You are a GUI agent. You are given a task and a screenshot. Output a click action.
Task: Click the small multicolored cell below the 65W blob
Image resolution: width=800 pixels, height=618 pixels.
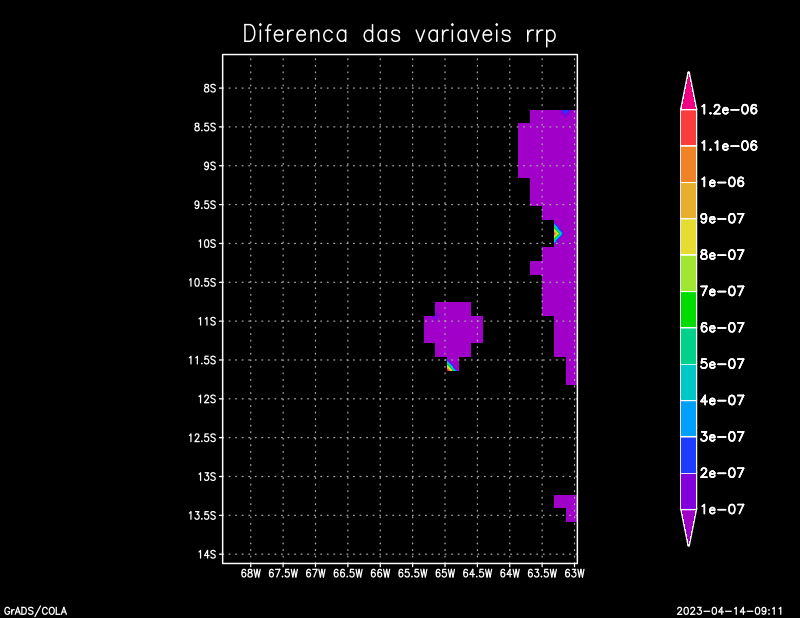(x=453, y=366)
